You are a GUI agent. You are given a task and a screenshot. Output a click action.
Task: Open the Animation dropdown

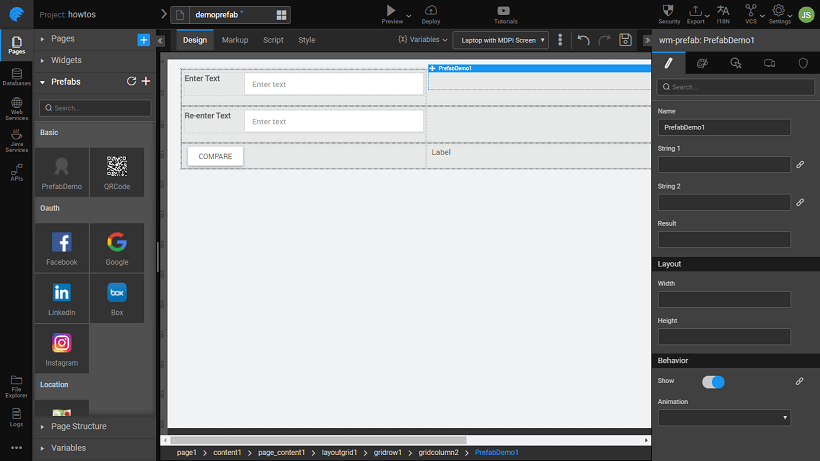point(724,417)
